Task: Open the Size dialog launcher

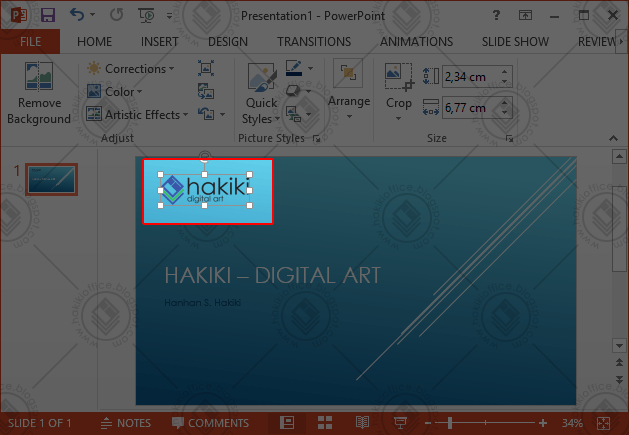Action: pos(509,139)
